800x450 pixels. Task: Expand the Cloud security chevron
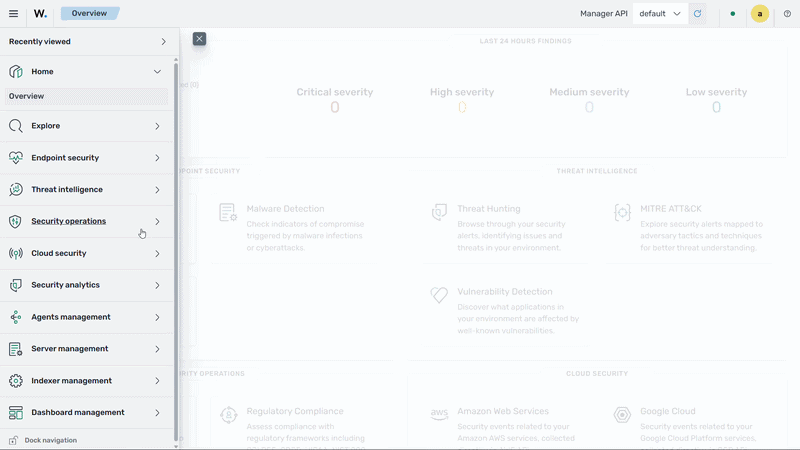(157, 254)
